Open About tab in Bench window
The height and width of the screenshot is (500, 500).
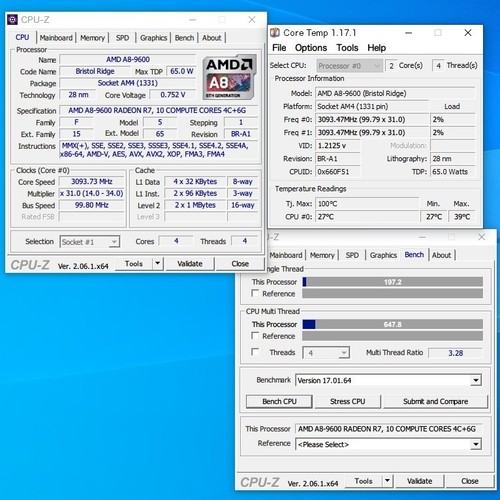(441, 255)
